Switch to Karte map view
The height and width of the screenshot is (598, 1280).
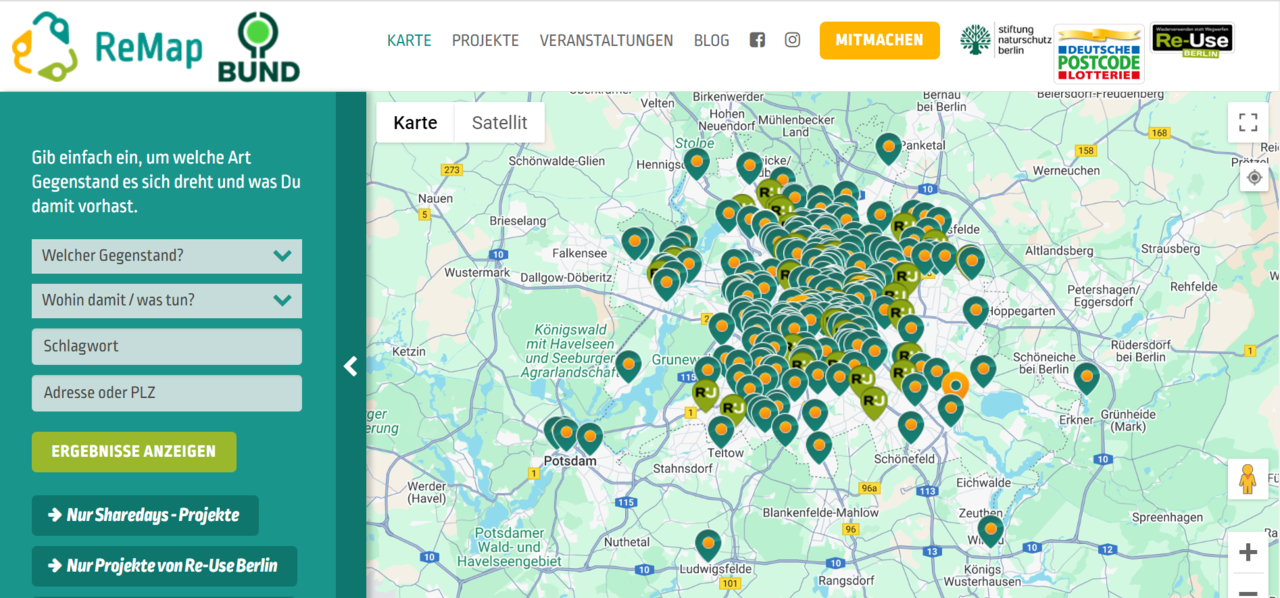coord(415,123)
